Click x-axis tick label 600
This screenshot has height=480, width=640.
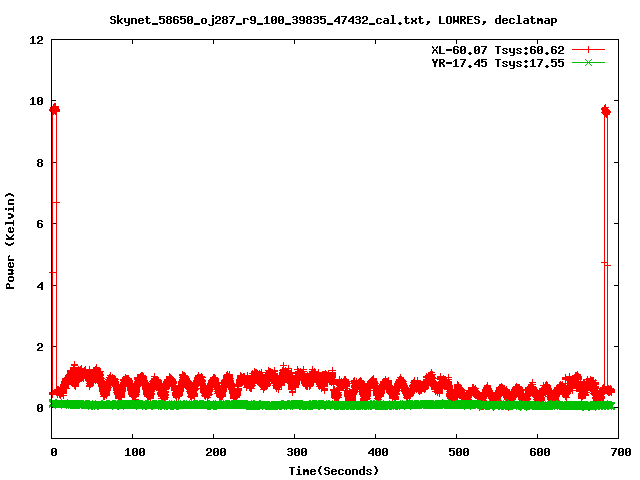pos(540,452)
